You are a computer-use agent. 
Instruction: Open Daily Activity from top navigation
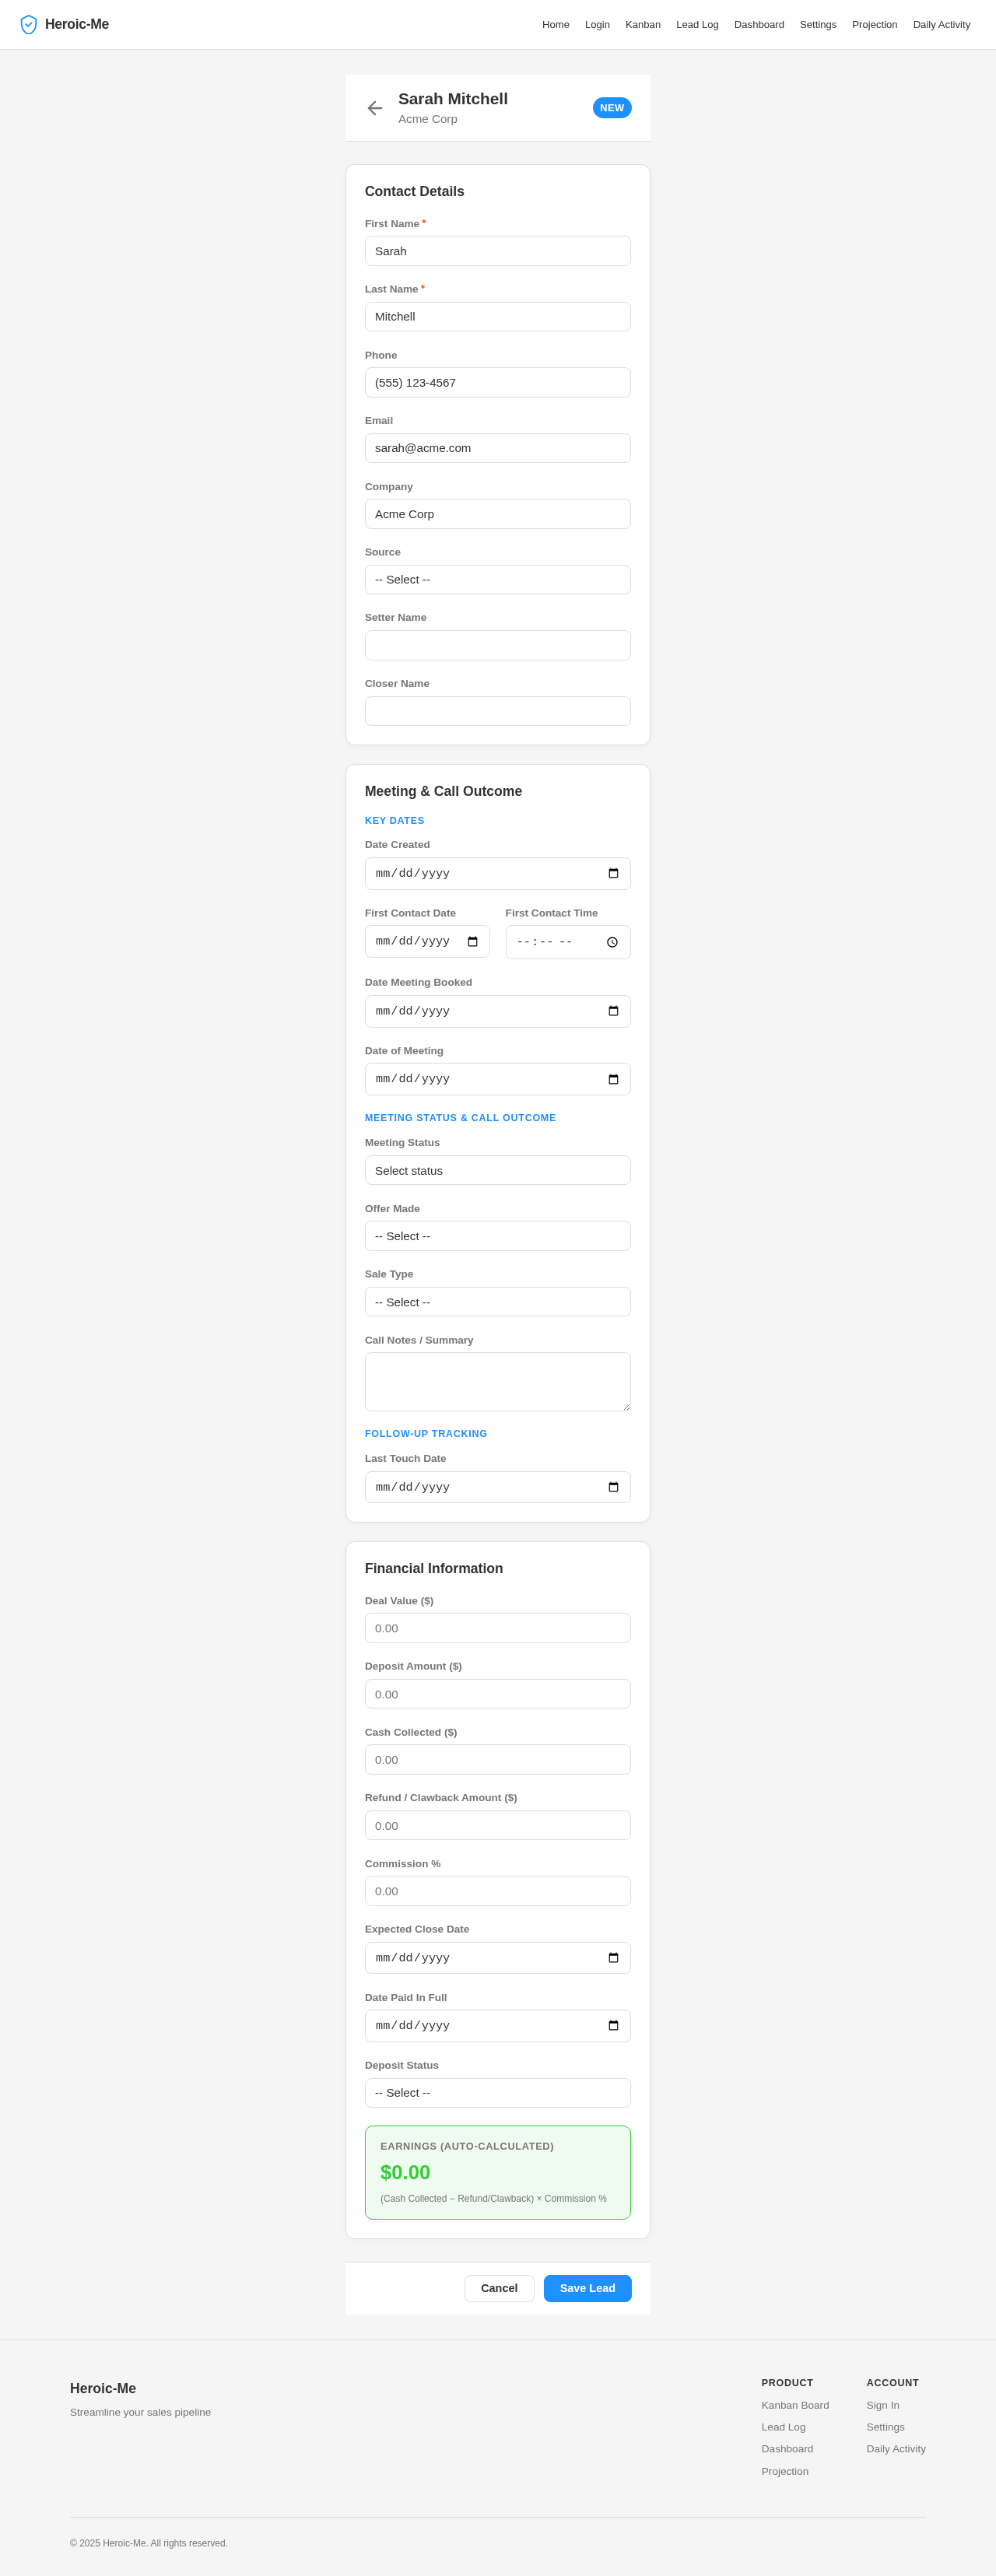click(x=942, y=25)
